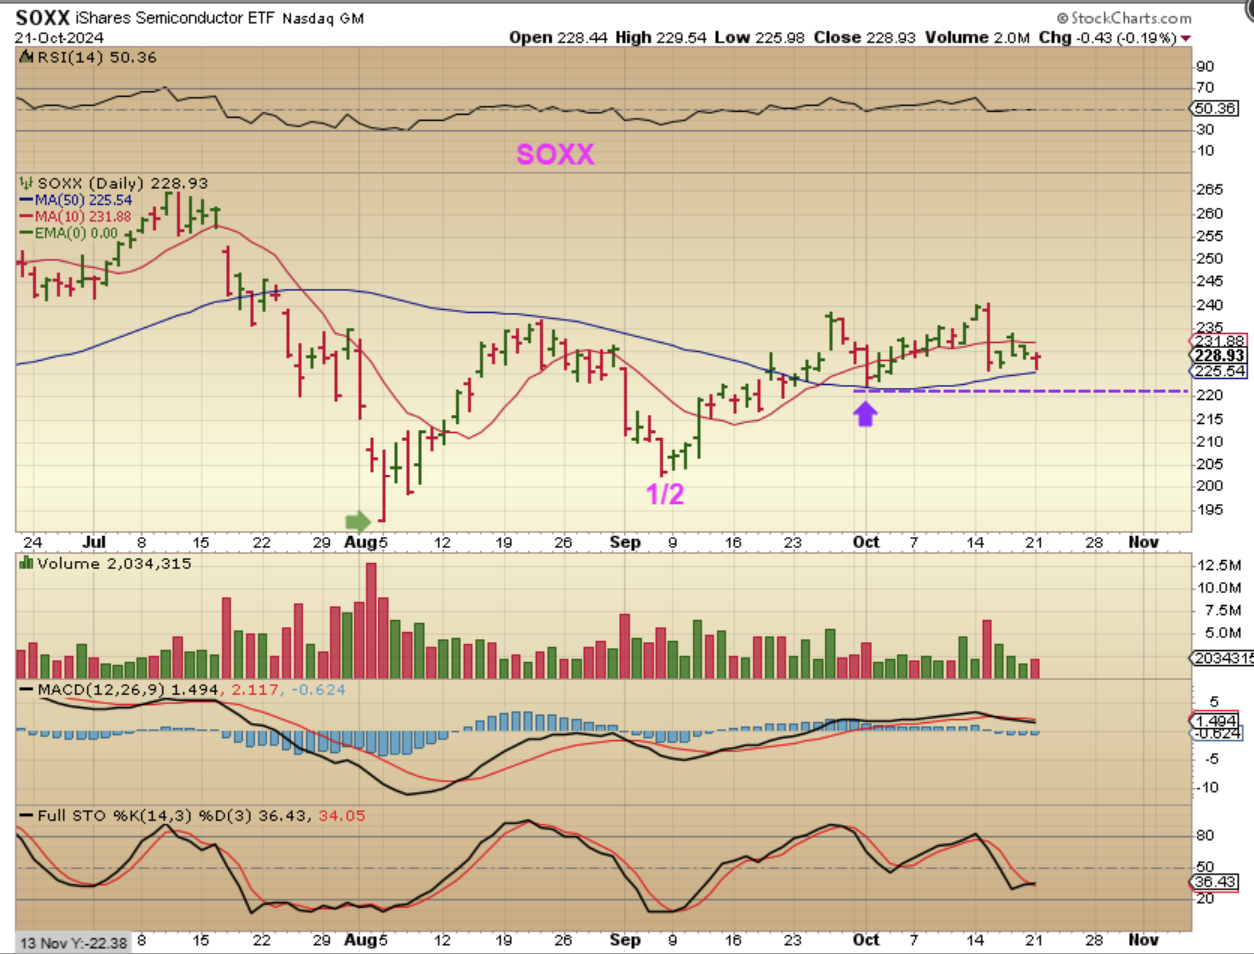Click the 13 Nov Y:-22.38 cursor readout
Screen dimensions: 1254x954
73,942
